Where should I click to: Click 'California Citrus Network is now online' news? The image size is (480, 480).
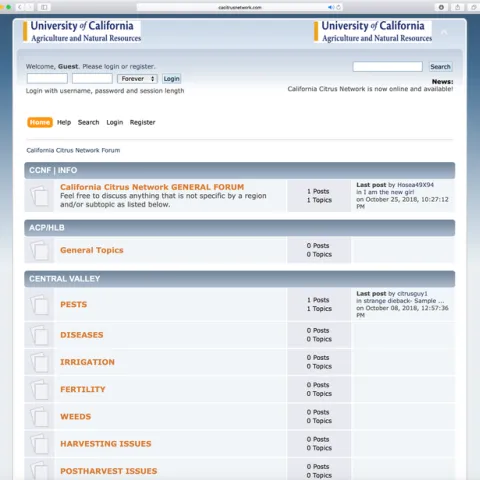[370, 89]
